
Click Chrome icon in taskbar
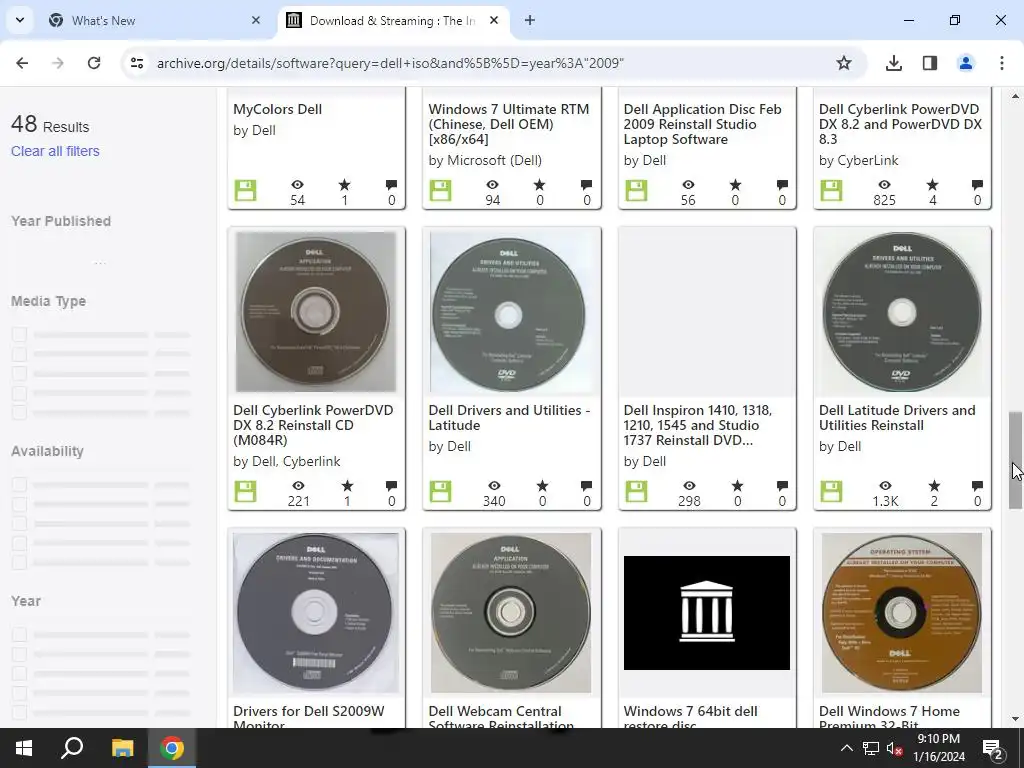(172, 748)
